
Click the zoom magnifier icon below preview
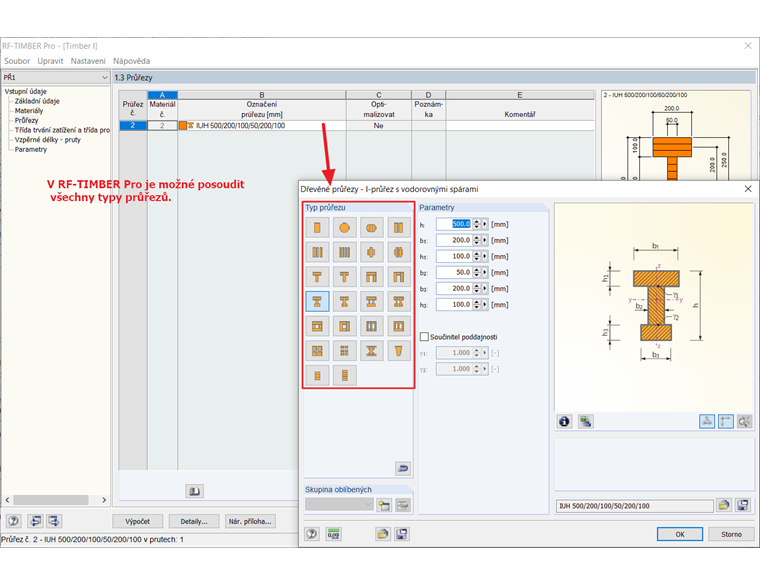[x=744, y=421]
